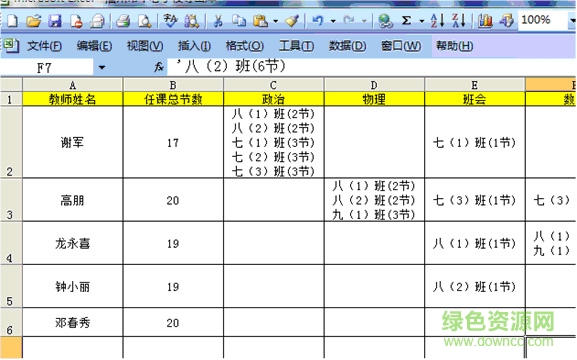Open the 插入(I) menu

[194, 46]
